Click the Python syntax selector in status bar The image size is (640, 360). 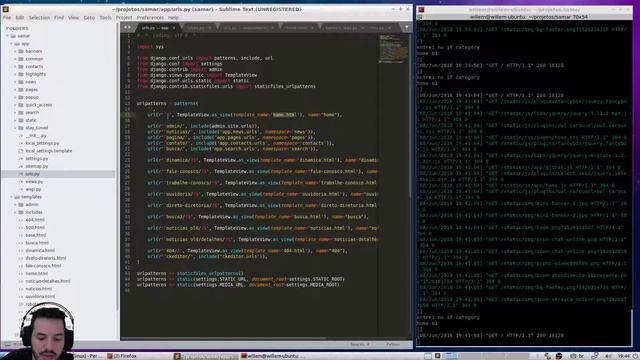click(393, 344)
